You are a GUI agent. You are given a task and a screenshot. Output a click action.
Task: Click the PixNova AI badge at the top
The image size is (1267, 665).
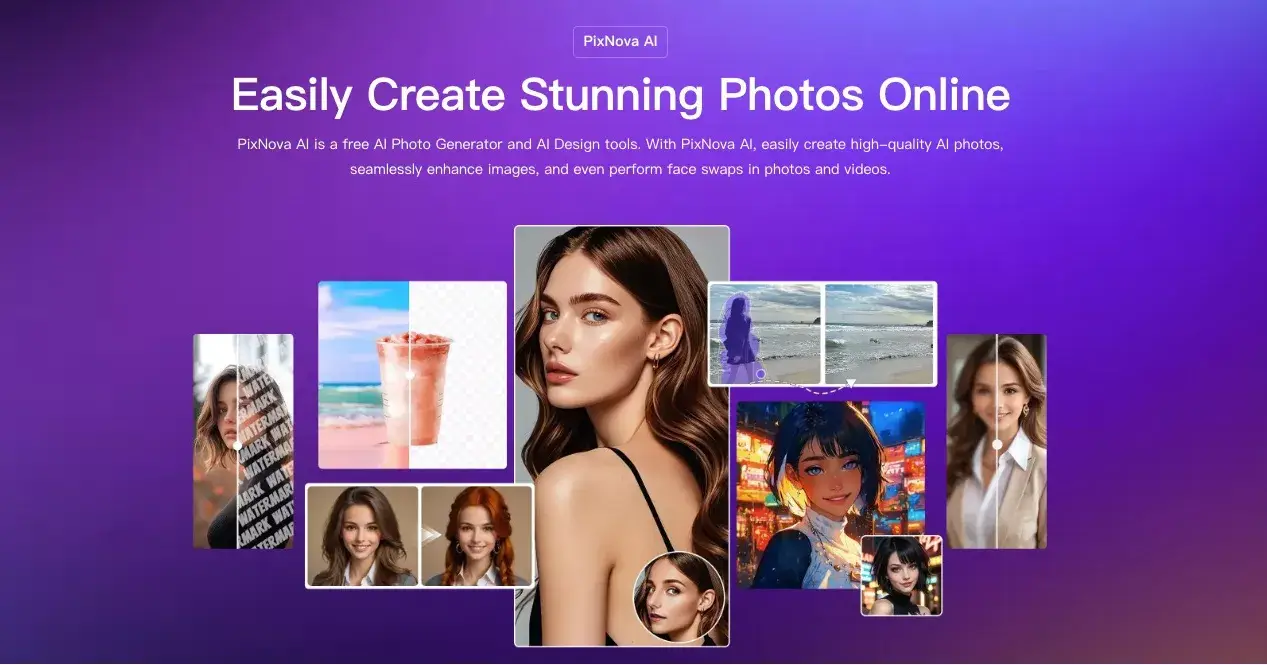pos(620,41)
